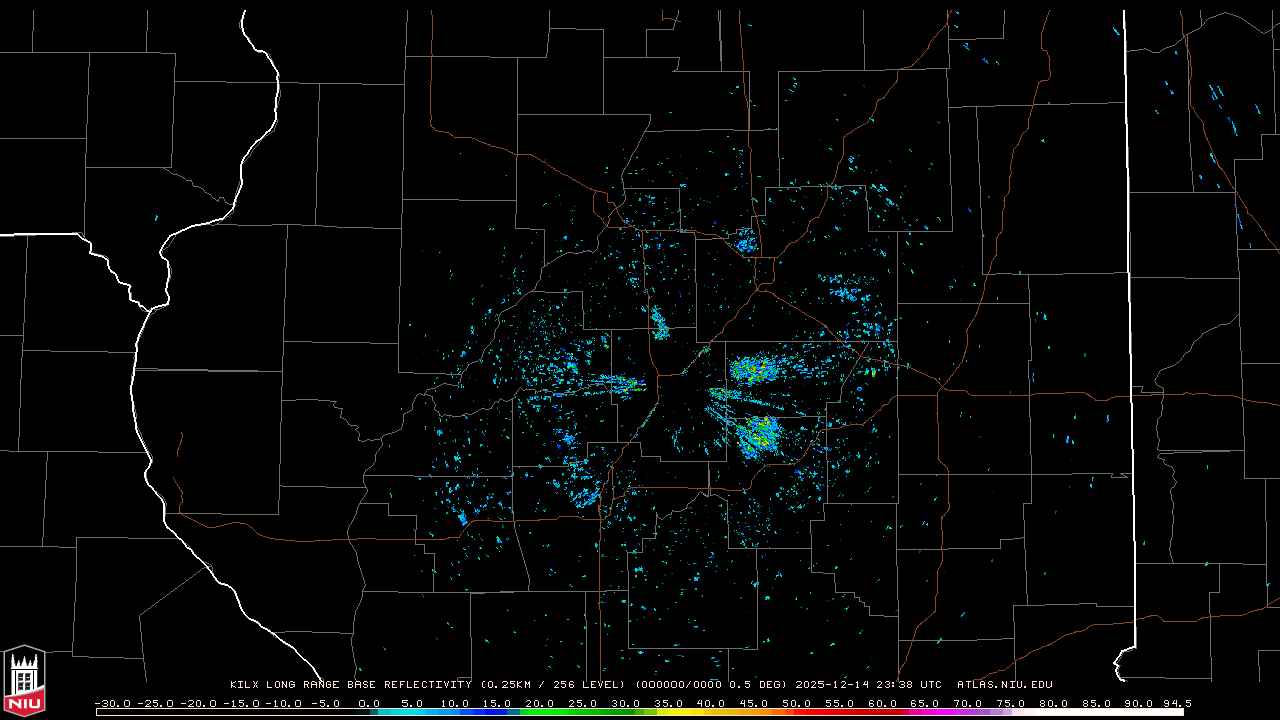Screen dimensions: 1280x720
Task: Pick the red 55.0 dBZ color on scale
Action: click(839, 712)
